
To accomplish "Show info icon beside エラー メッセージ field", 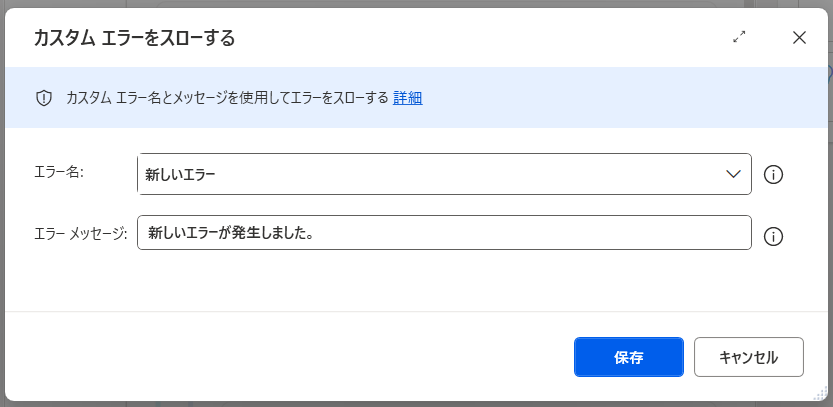I will coord(773,237).
